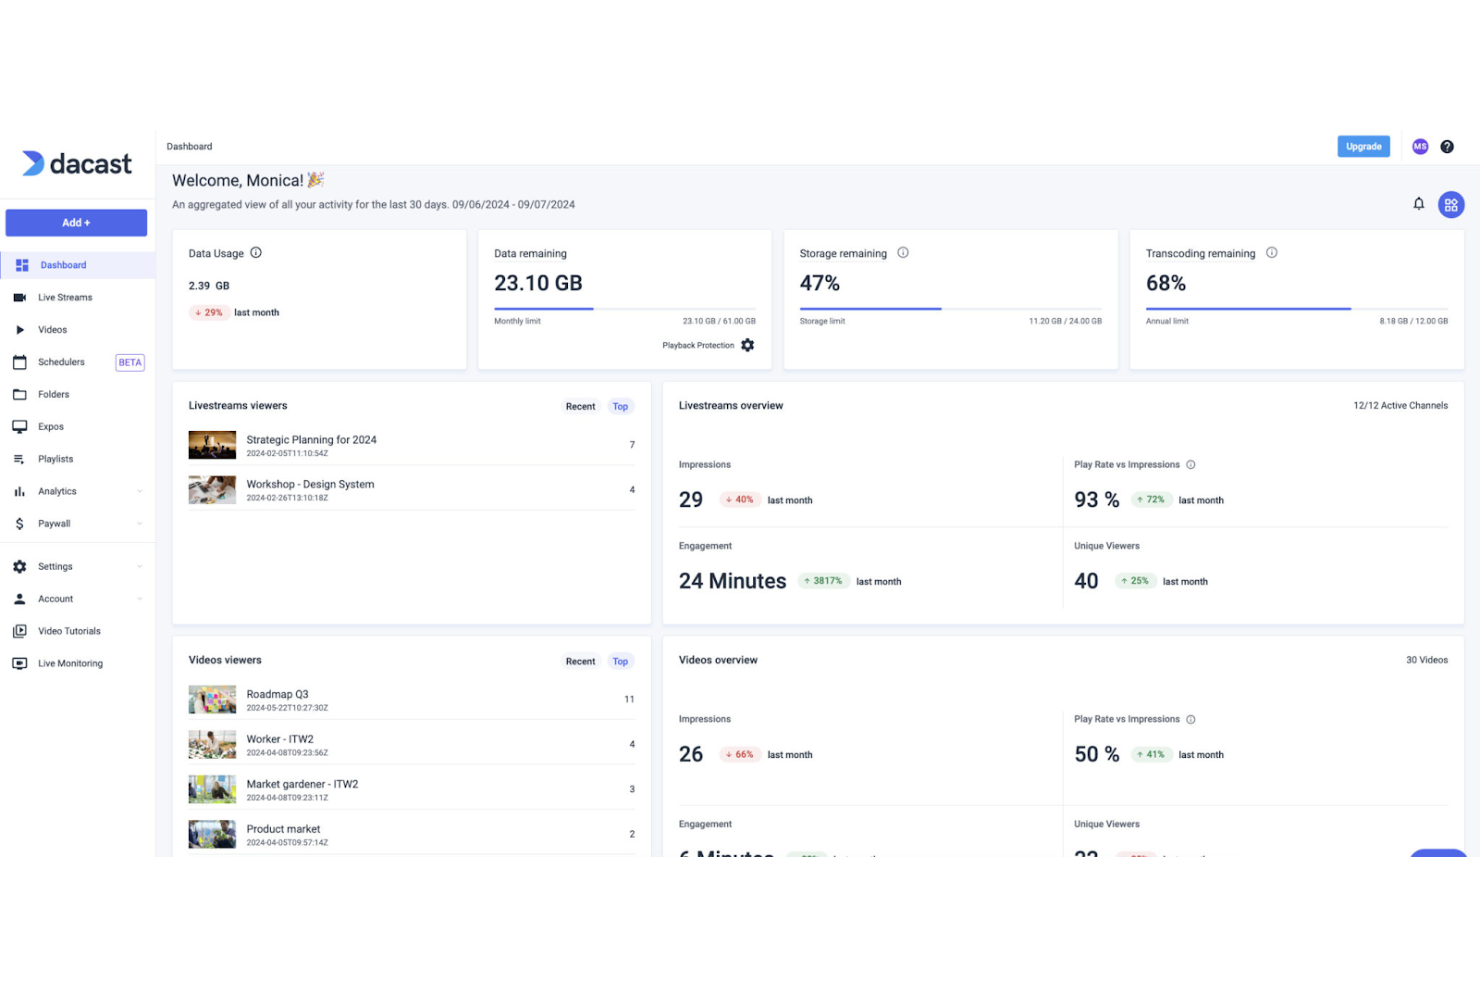Select the Playlists icon
This screenshot has width=1480, height=987.
click(20, 458)
